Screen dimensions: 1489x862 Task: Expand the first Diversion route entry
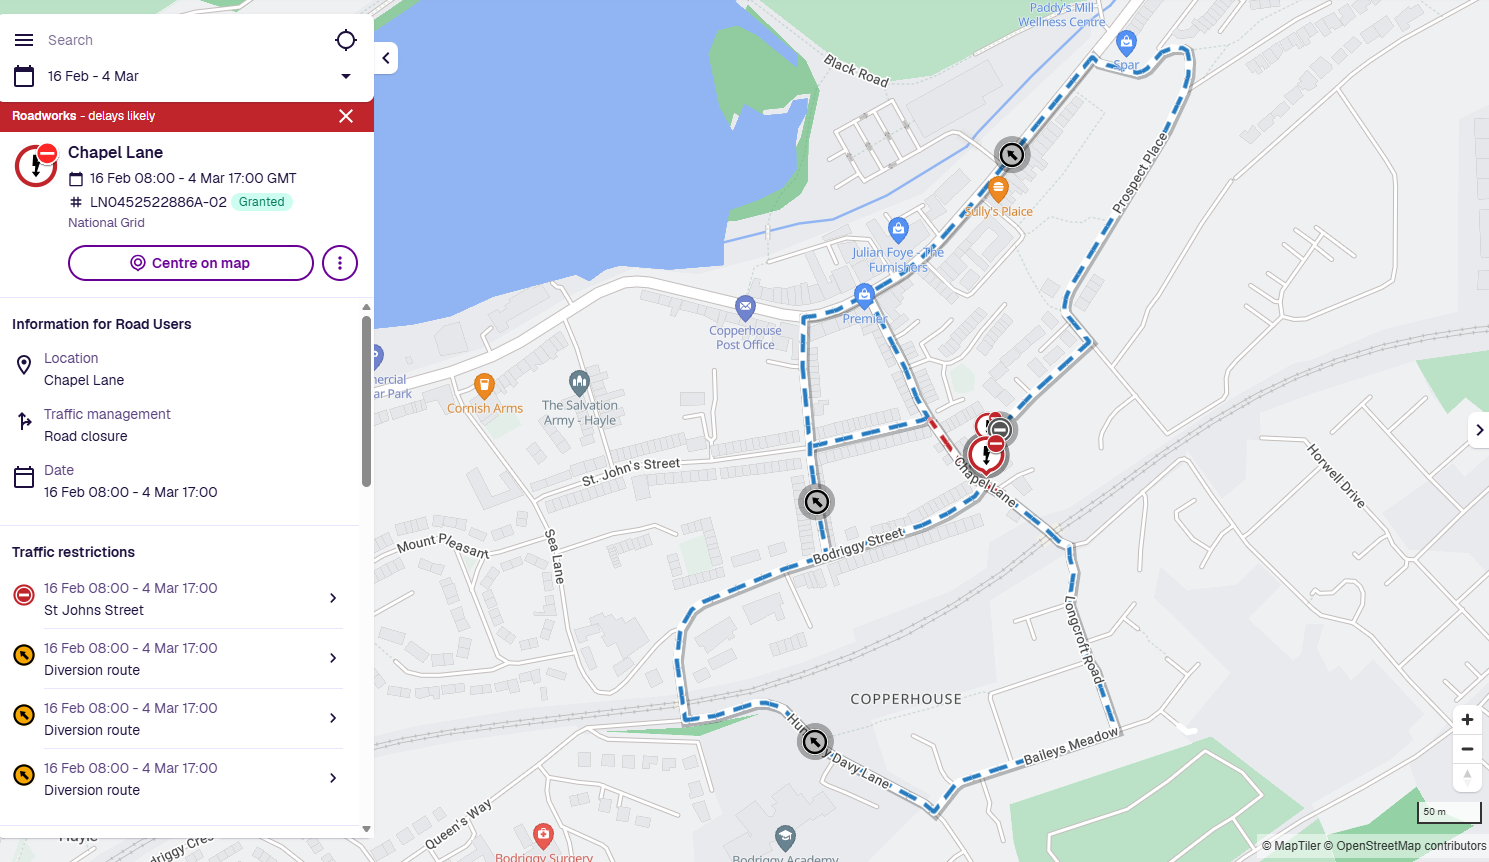click(178, 658)
